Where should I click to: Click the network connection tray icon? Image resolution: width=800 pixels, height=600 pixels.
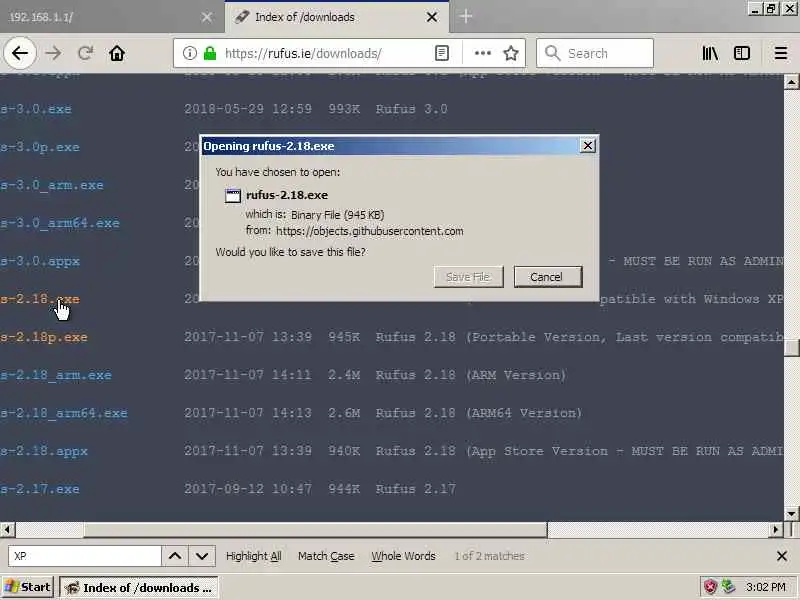click(729, 587)
